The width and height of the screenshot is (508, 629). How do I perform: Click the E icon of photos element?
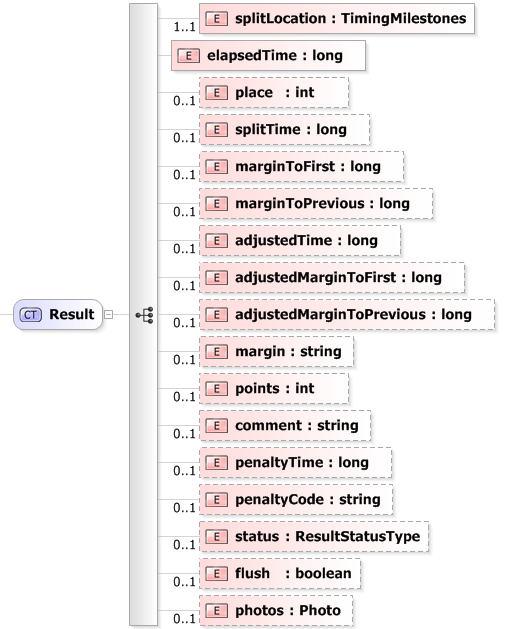tap(216, 611)
